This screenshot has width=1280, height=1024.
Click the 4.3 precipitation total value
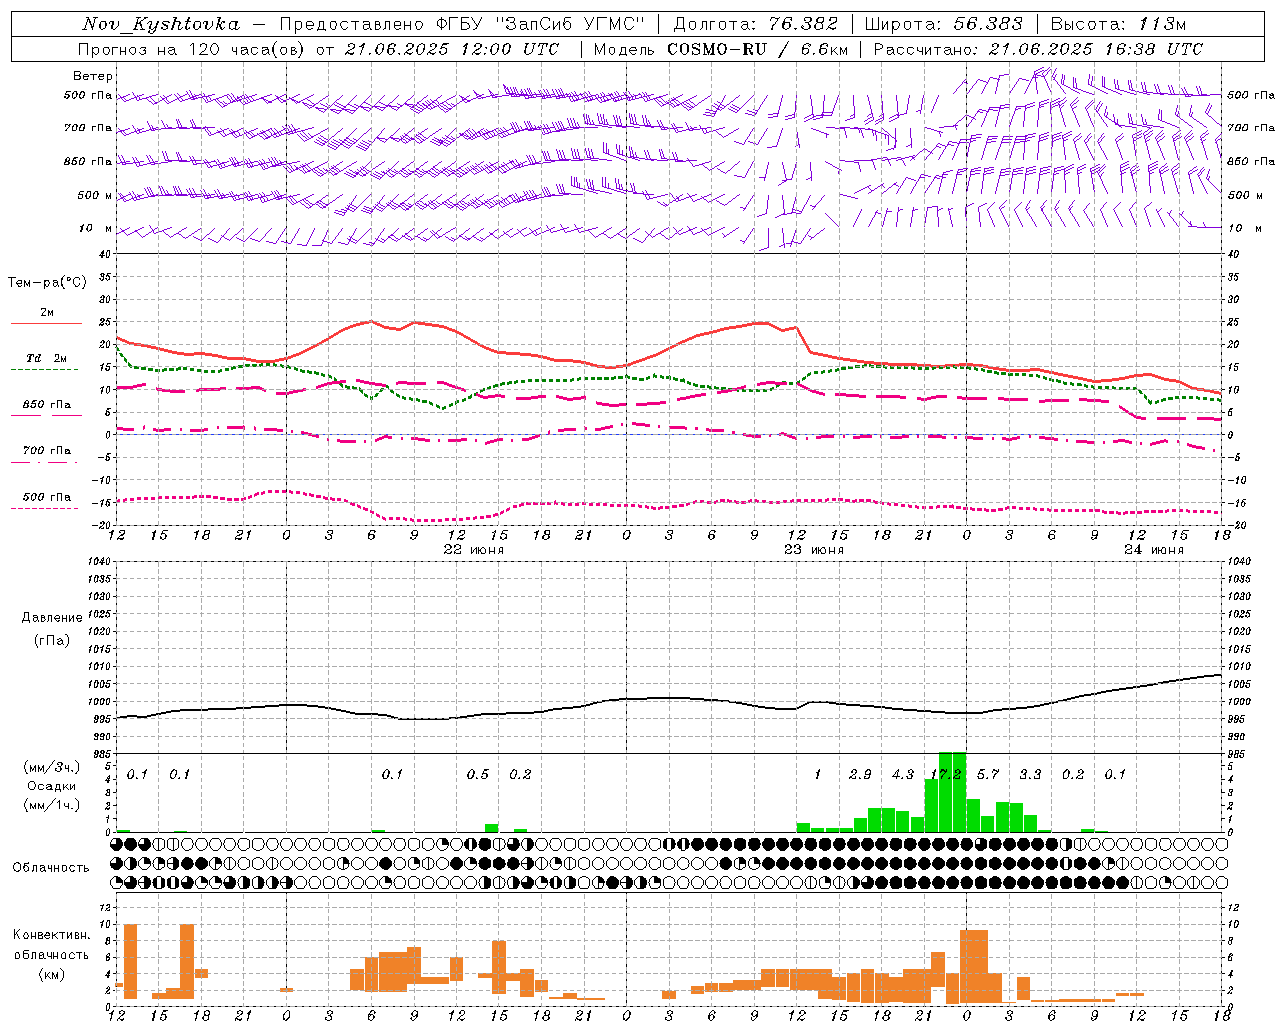point(903,775)
